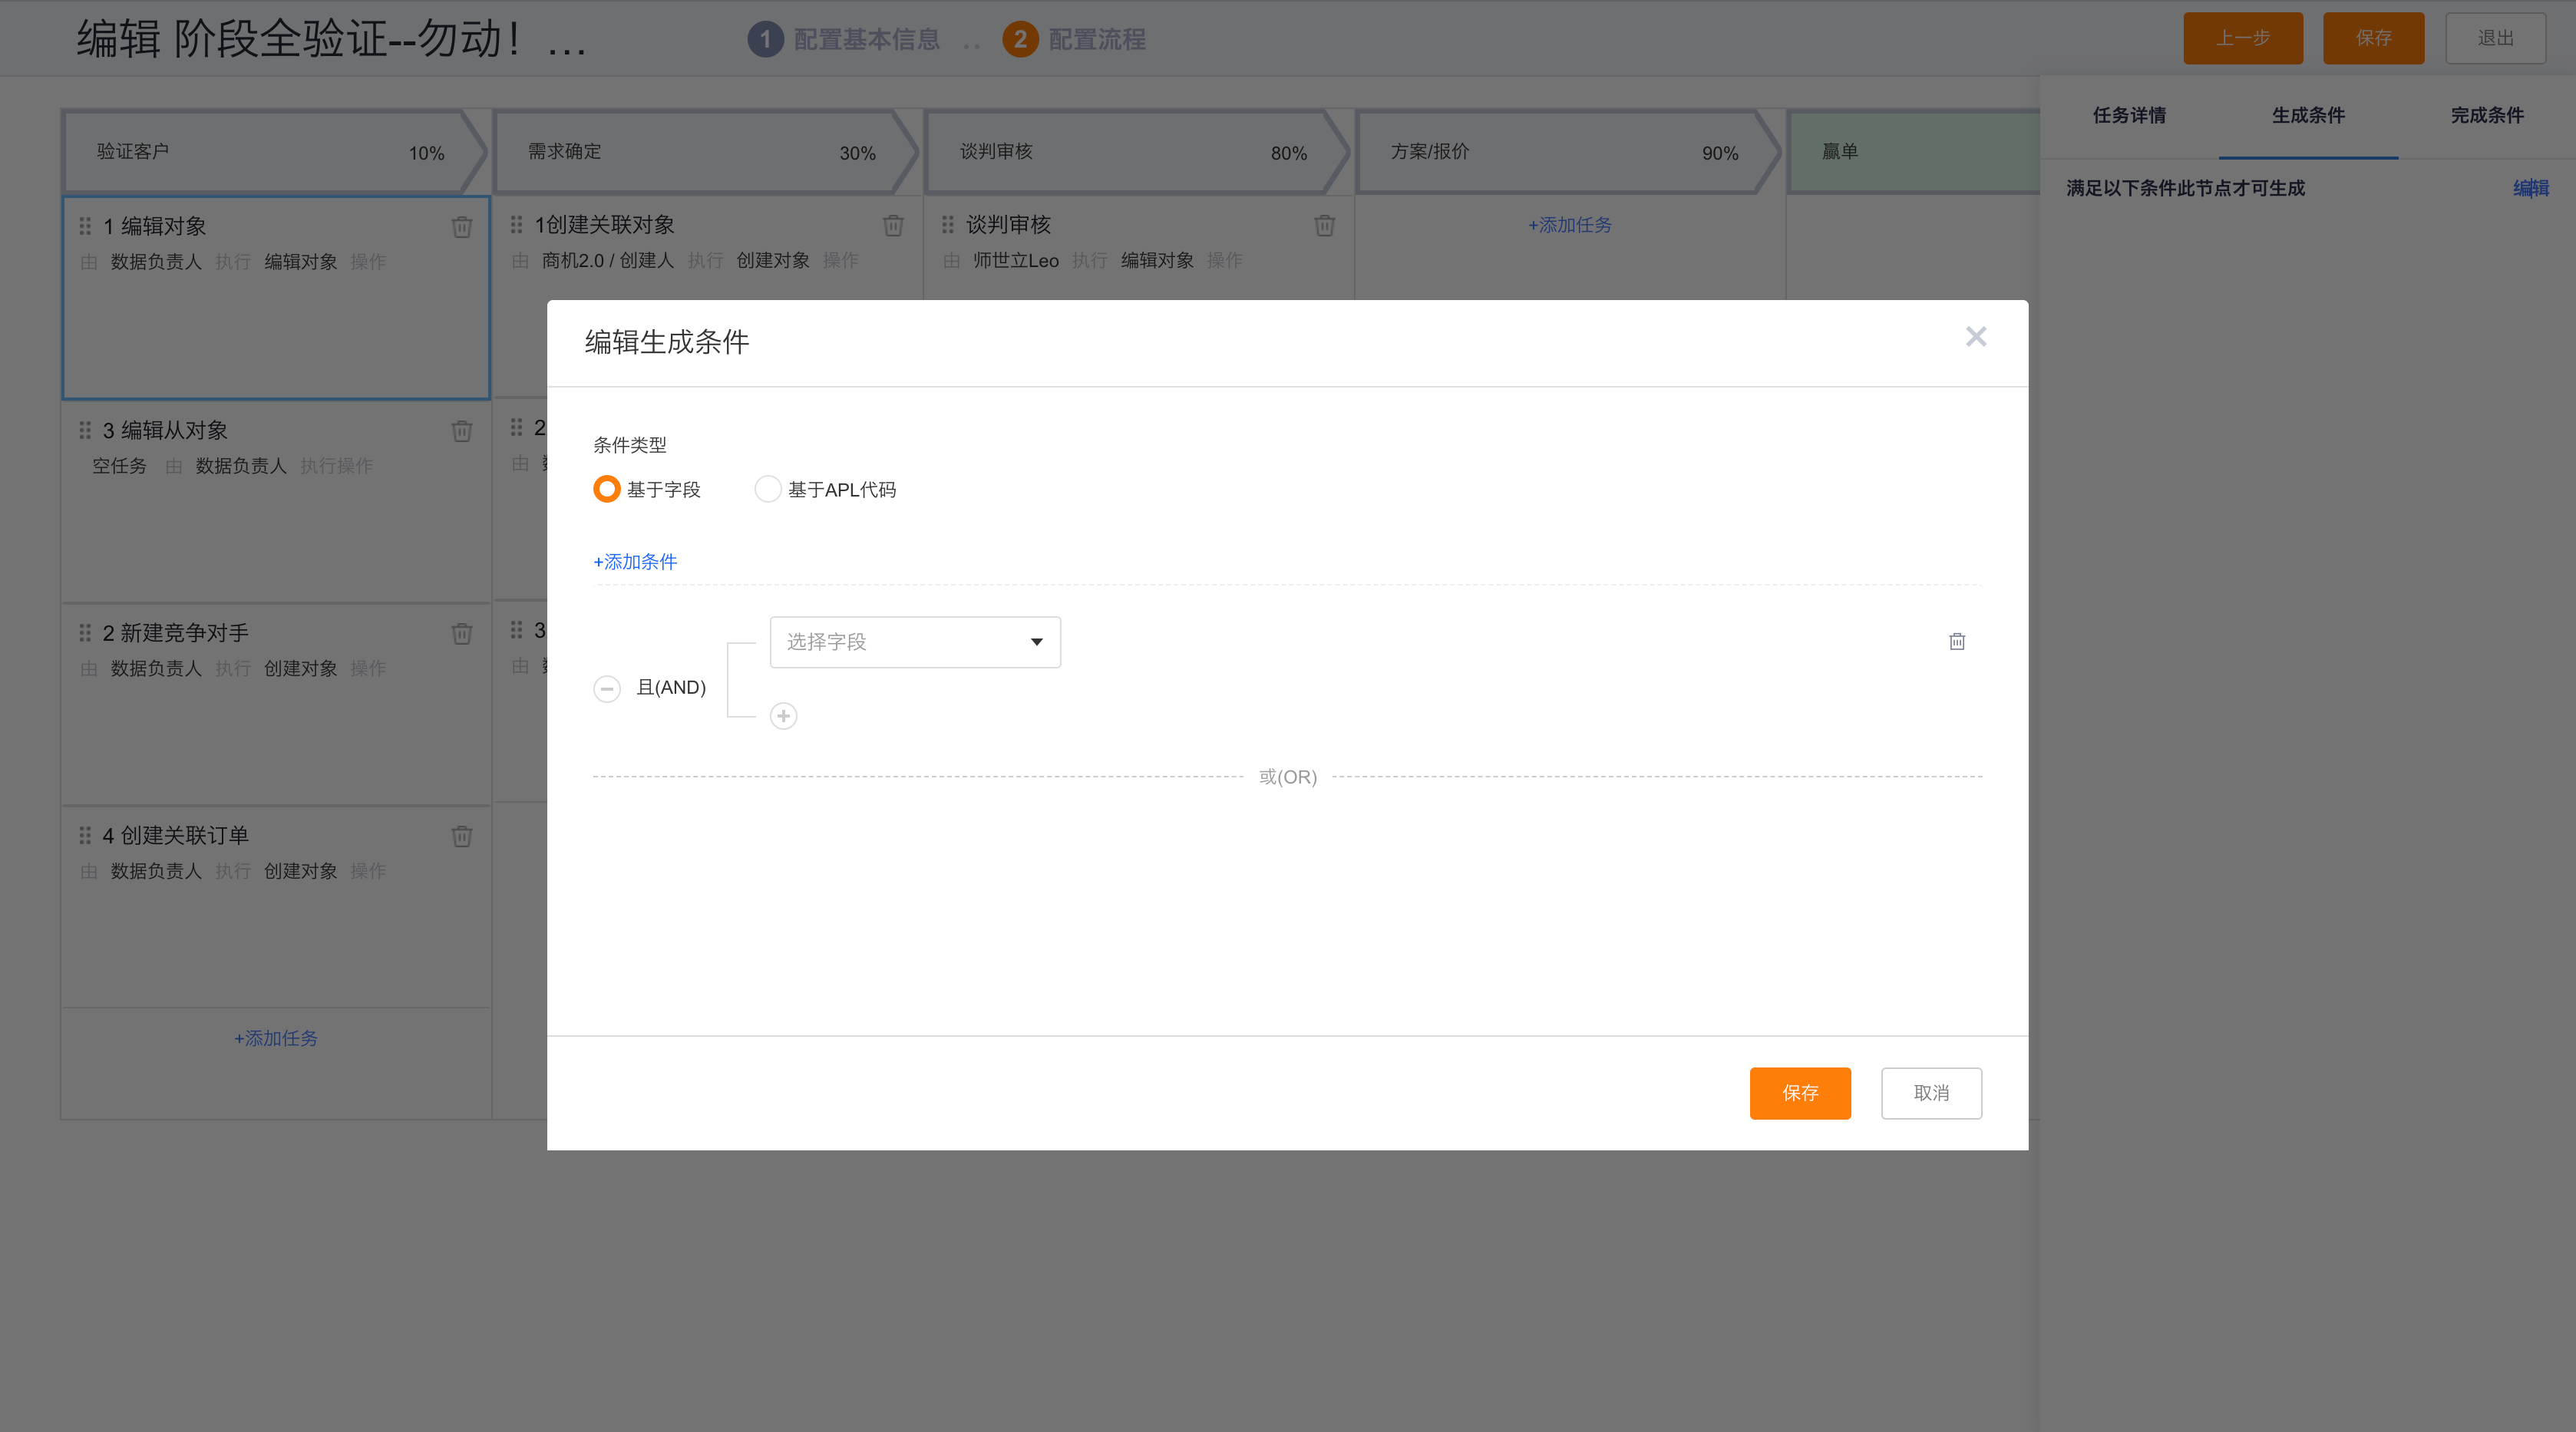The height and width of the screenshot is (1432, 2576).
Task: Grab drag handle of '1创建关联对象' task
Action: [516, 225]
